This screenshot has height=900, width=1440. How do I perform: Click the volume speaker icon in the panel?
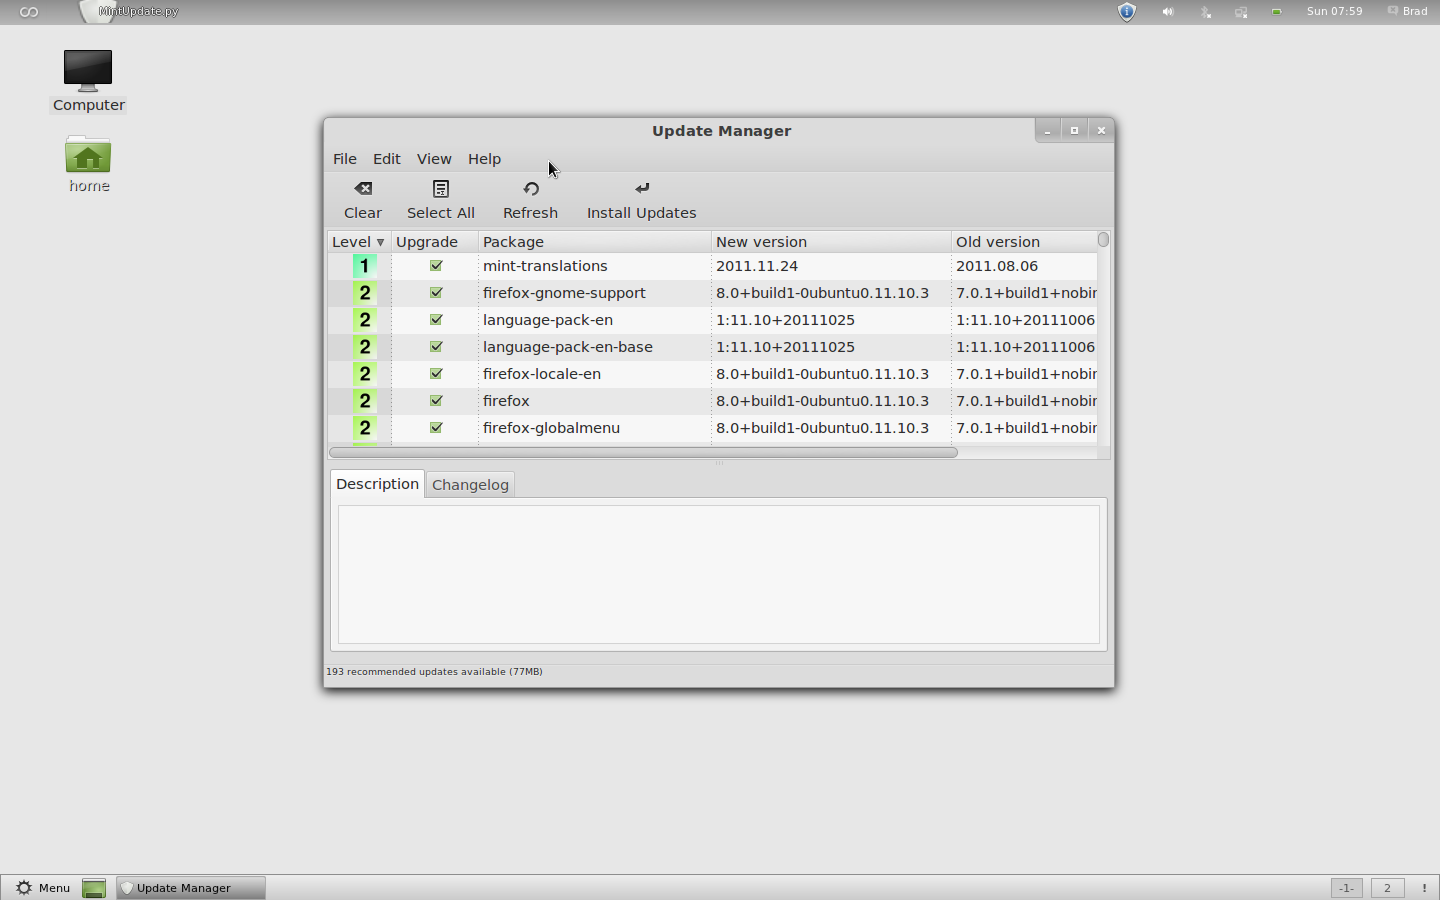tap(1167, 12)
